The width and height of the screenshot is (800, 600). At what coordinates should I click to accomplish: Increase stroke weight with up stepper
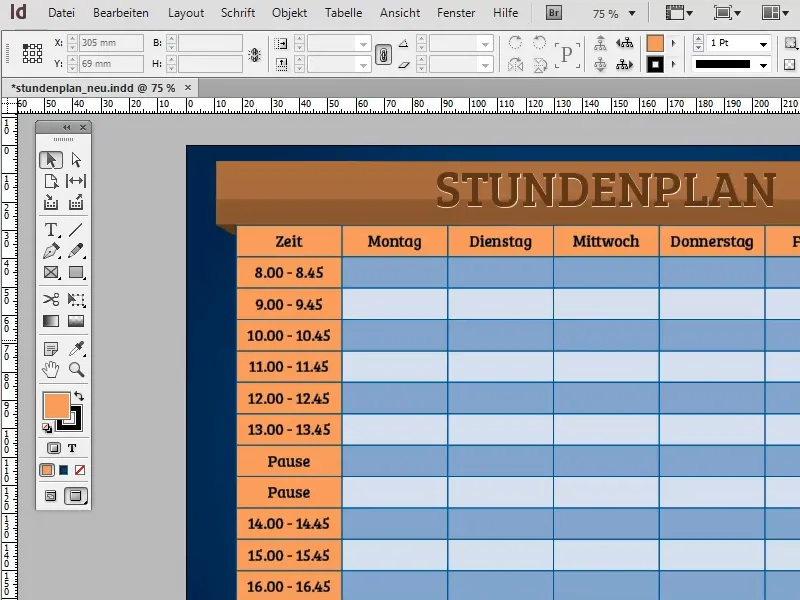point(698,39)
